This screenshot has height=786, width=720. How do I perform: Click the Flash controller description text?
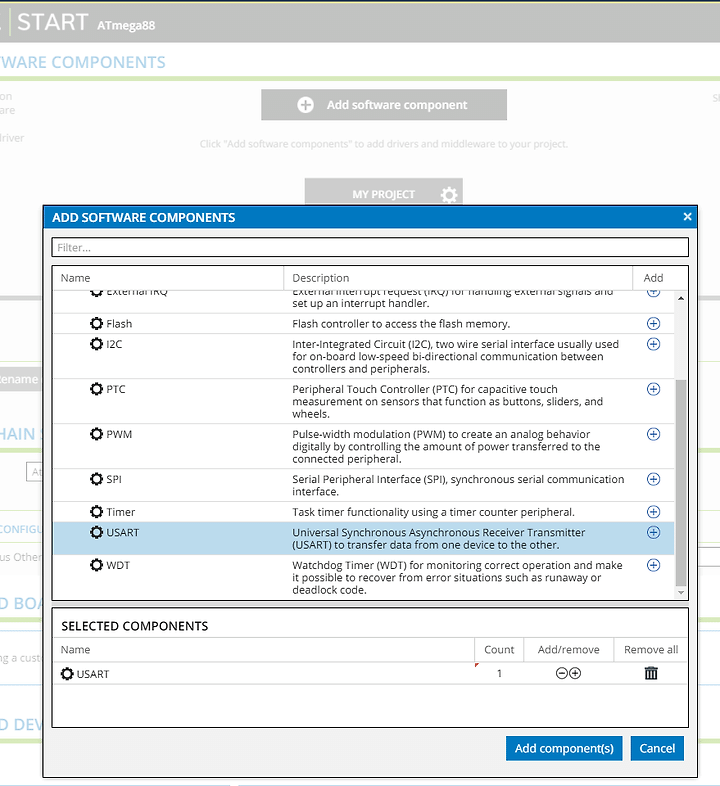(x=401, y=324)
